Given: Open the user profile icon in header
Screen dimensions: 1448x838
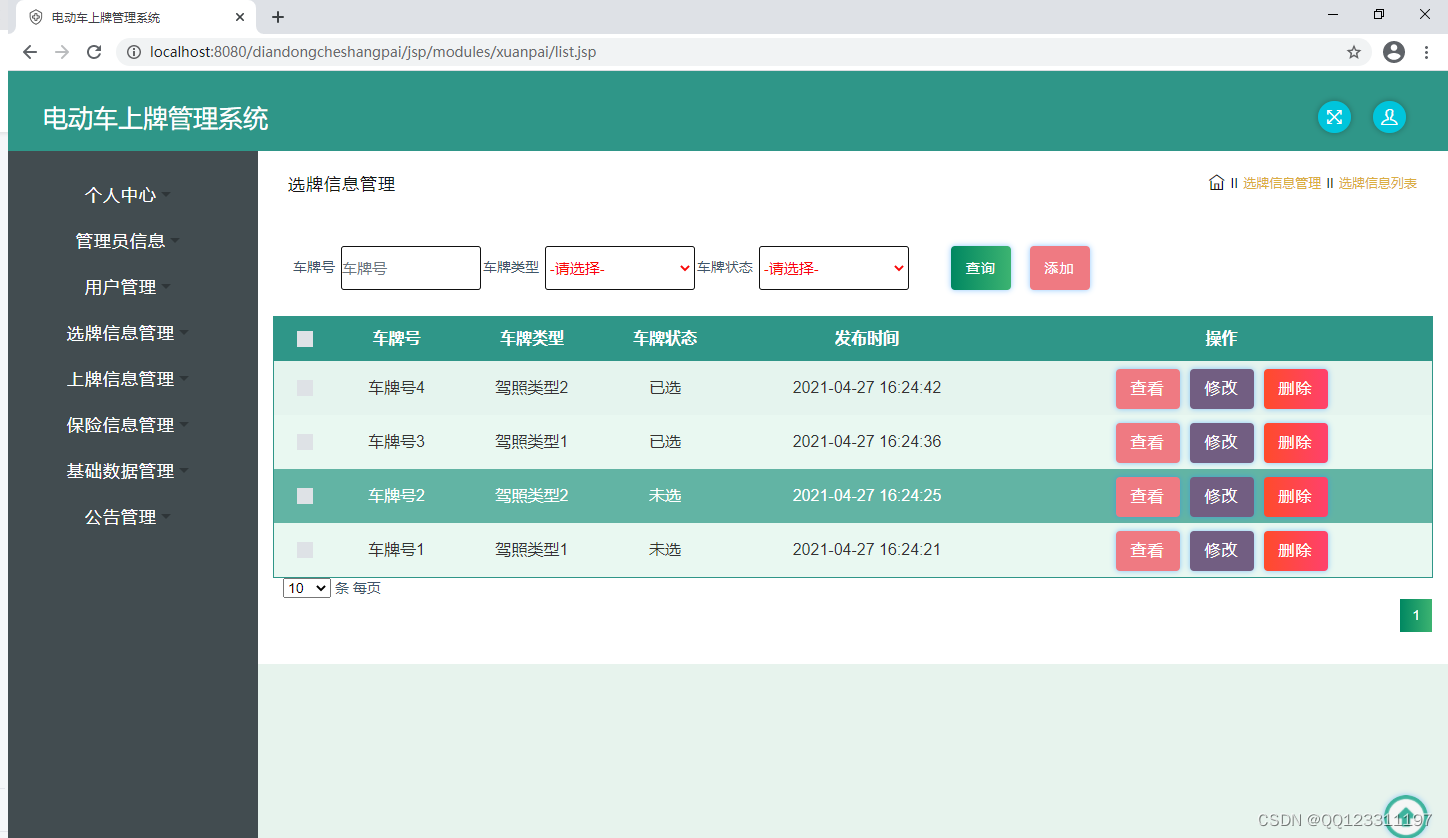Looking at the screenshot, I should point(1389,117).
